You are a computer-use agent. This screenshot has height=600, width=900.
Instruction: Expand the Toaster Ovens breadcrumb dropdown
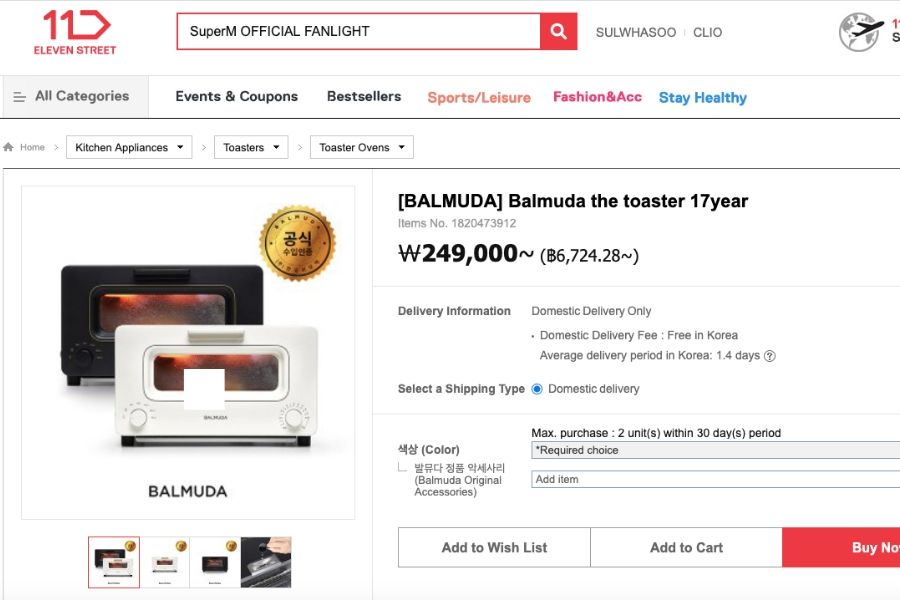(x=361, y=148)
